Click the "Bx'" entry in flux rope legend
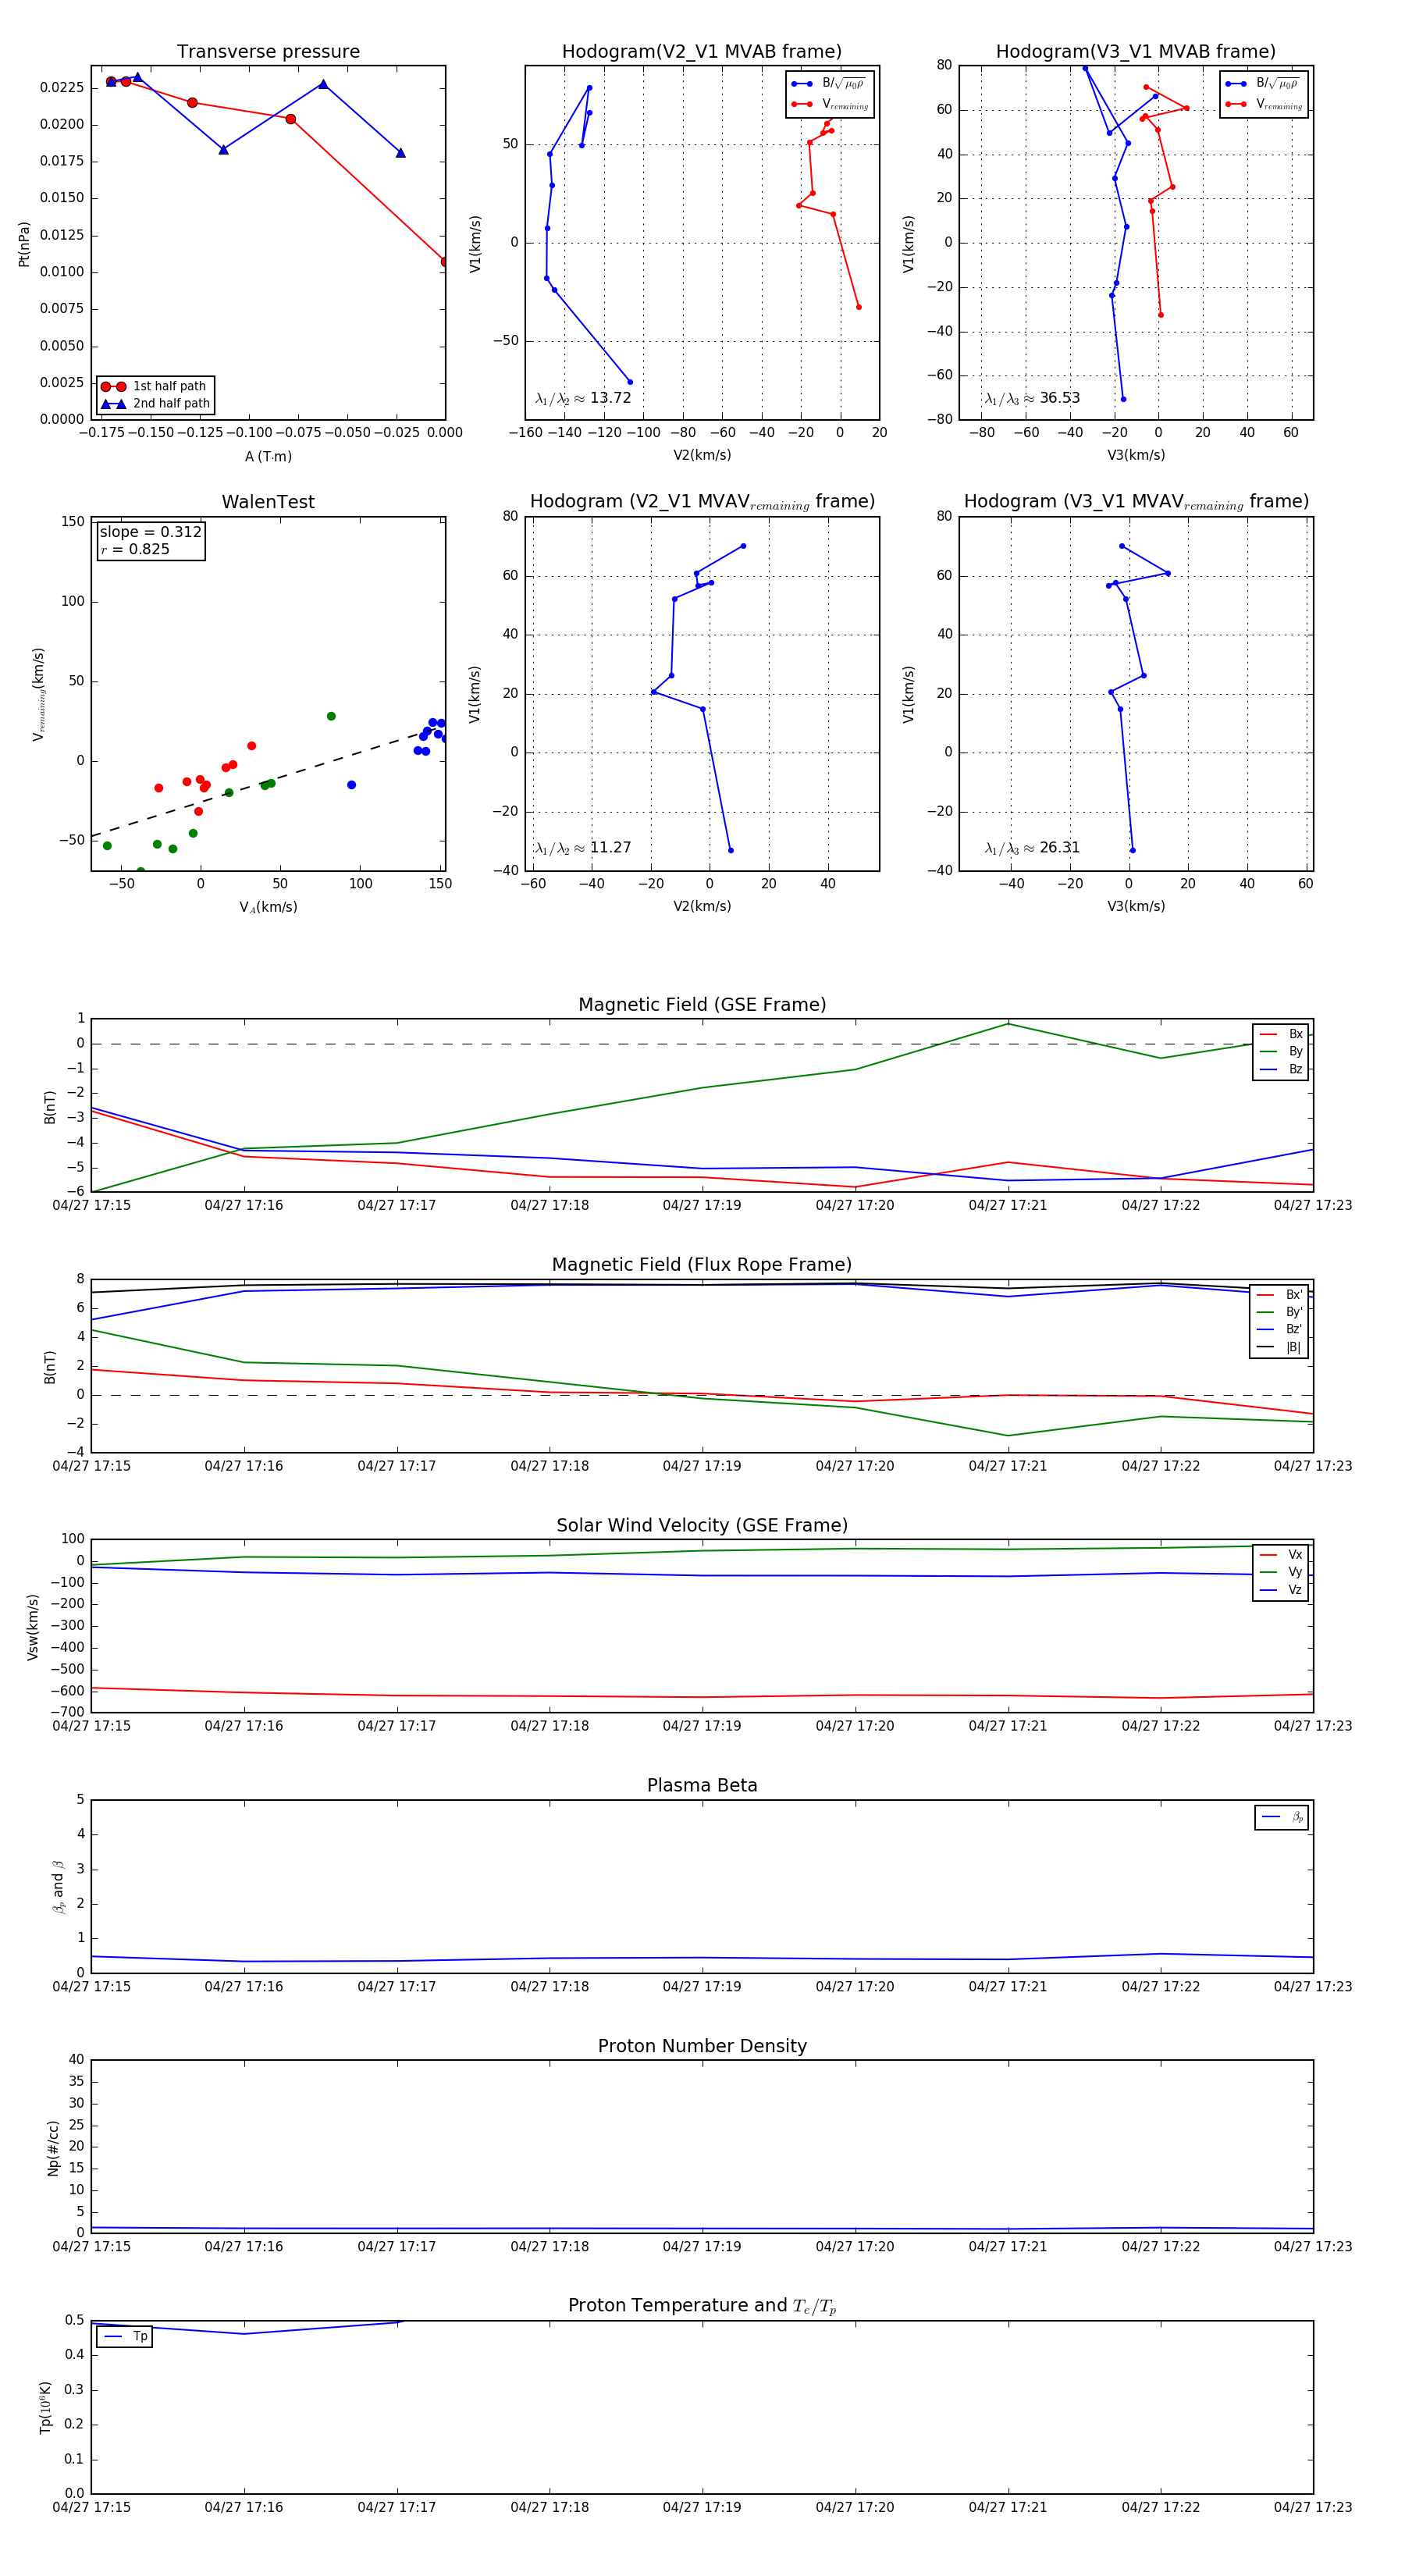1405x2576 pixels. coord(1280,1294)
